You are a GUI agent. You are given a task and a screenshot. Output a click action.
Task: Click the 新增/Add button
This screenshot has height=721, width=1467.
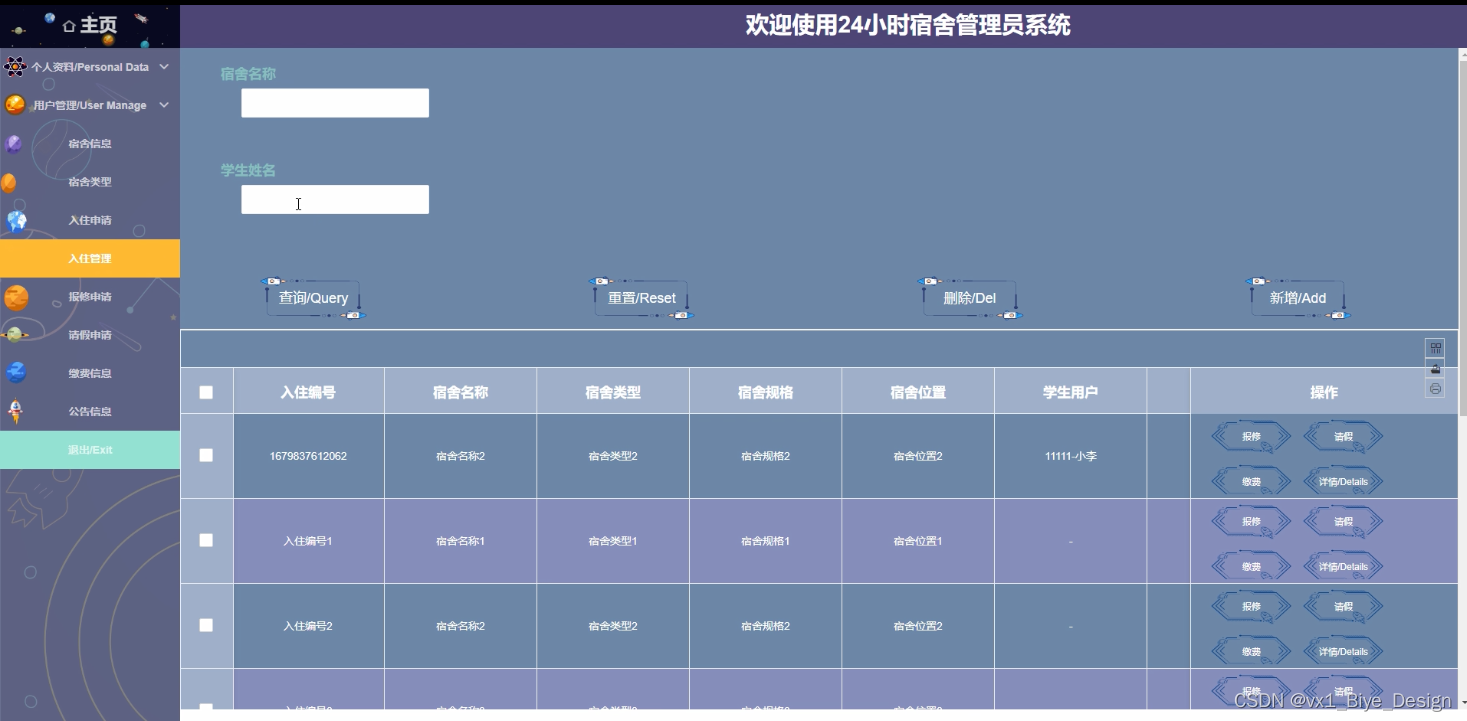pyautogui.click(x=1298, y=298)
